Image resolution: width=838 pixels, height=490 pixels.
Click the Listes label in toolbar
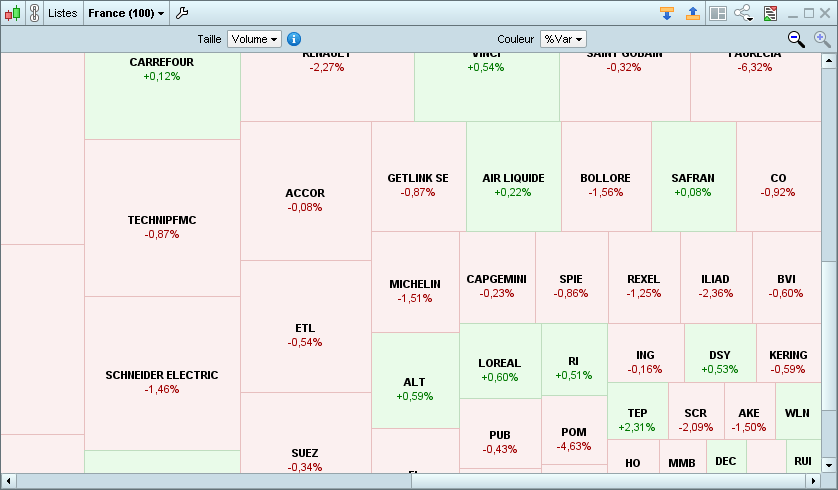click(x=62, y=13)
